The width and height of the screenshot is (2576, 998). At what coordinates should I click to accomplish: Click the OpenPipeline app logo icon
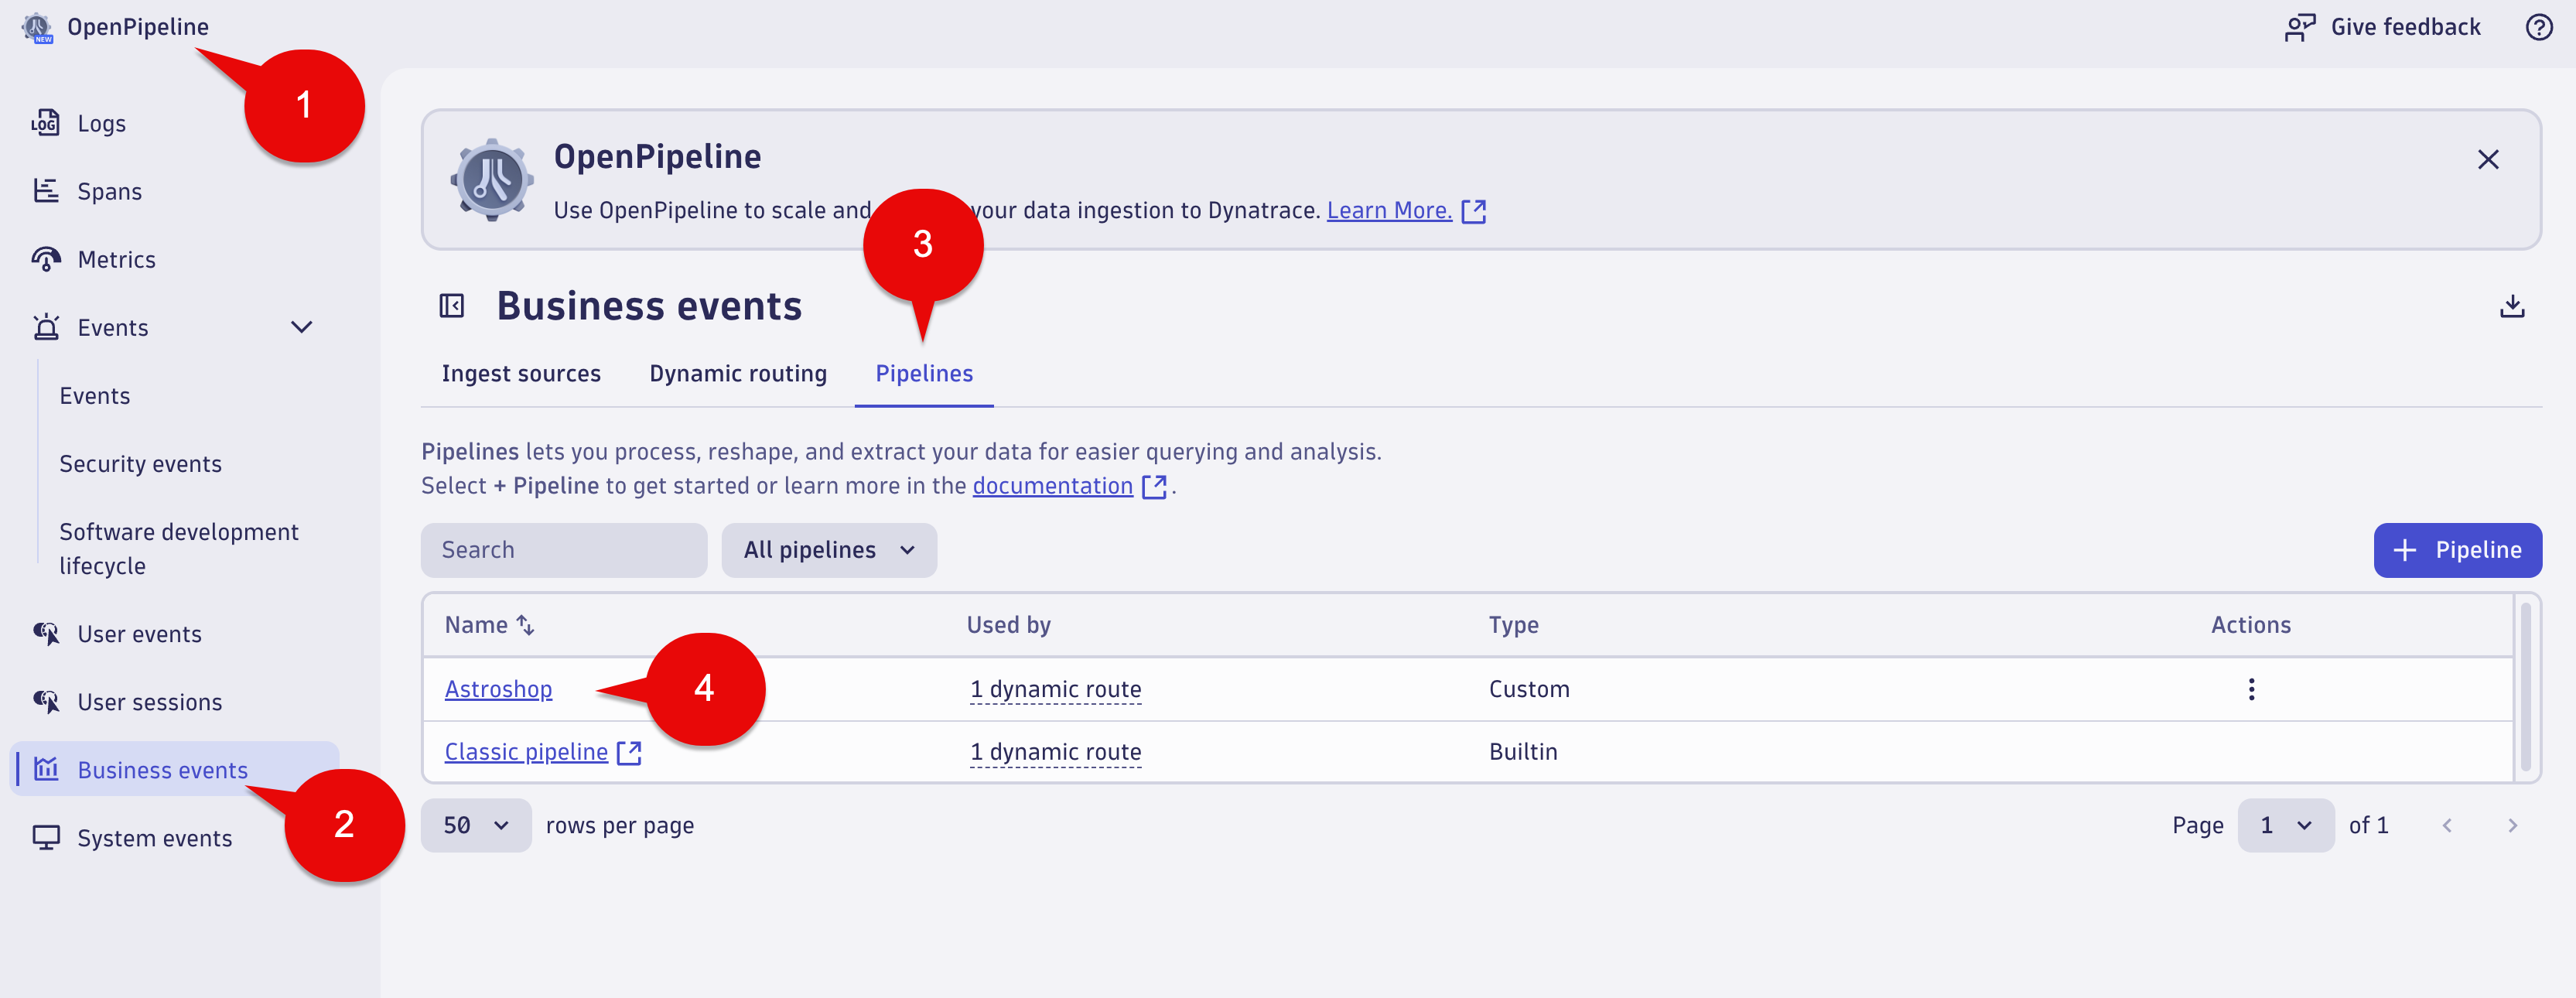point(38,28)
